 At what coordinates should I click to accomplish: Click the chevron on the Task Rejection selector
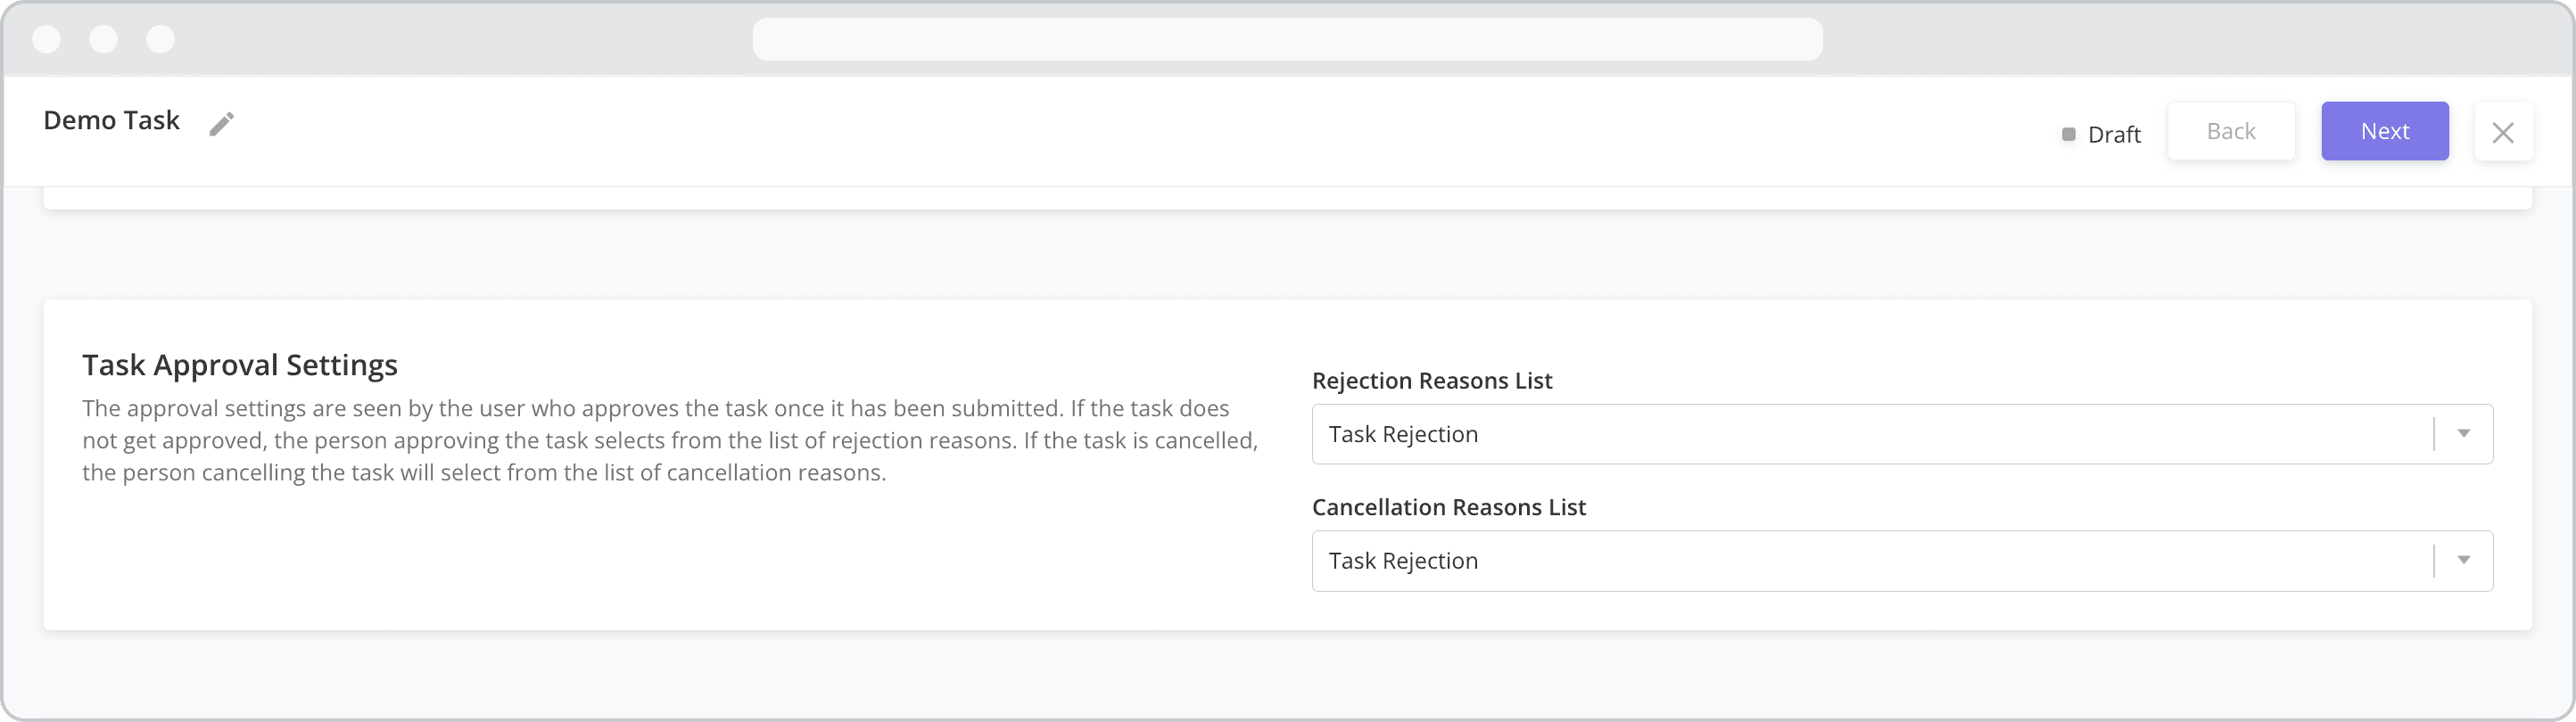point(2462,433)
